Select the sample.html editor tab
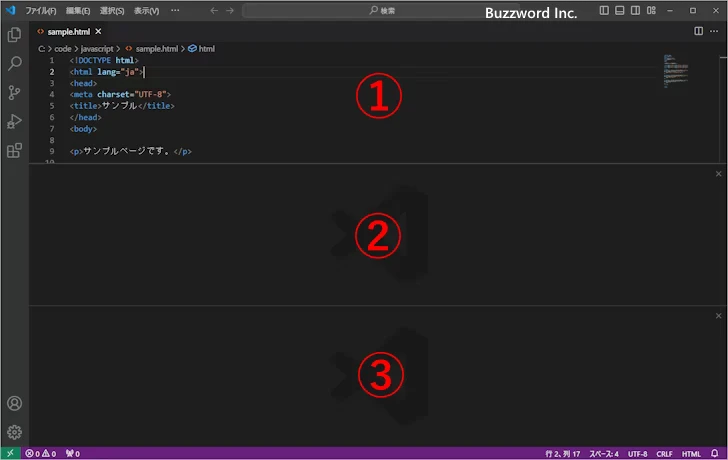728x460 pixels. pyautogui.click(x=68, y=31)
